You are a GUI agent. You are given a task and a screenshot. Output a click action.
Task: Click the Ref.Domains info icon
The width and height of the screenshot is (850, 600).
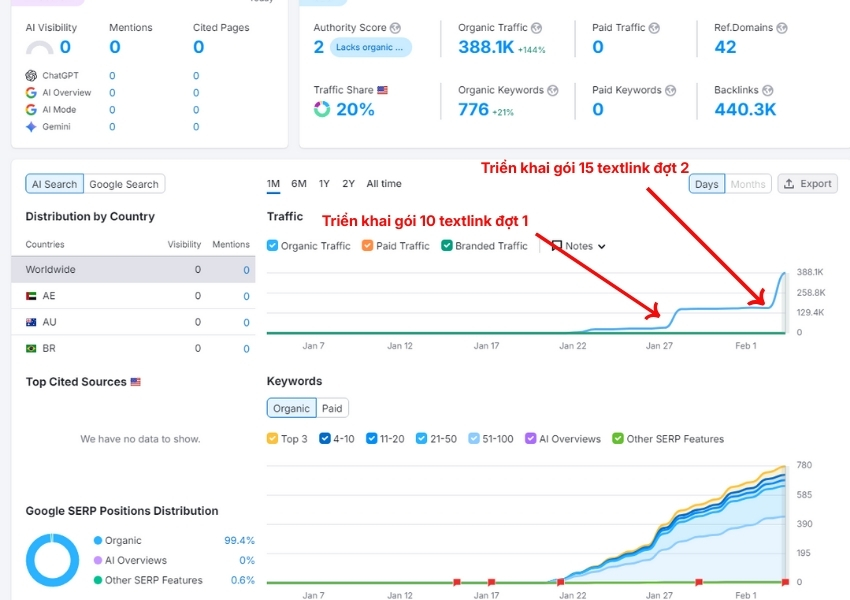coord(782,28)
